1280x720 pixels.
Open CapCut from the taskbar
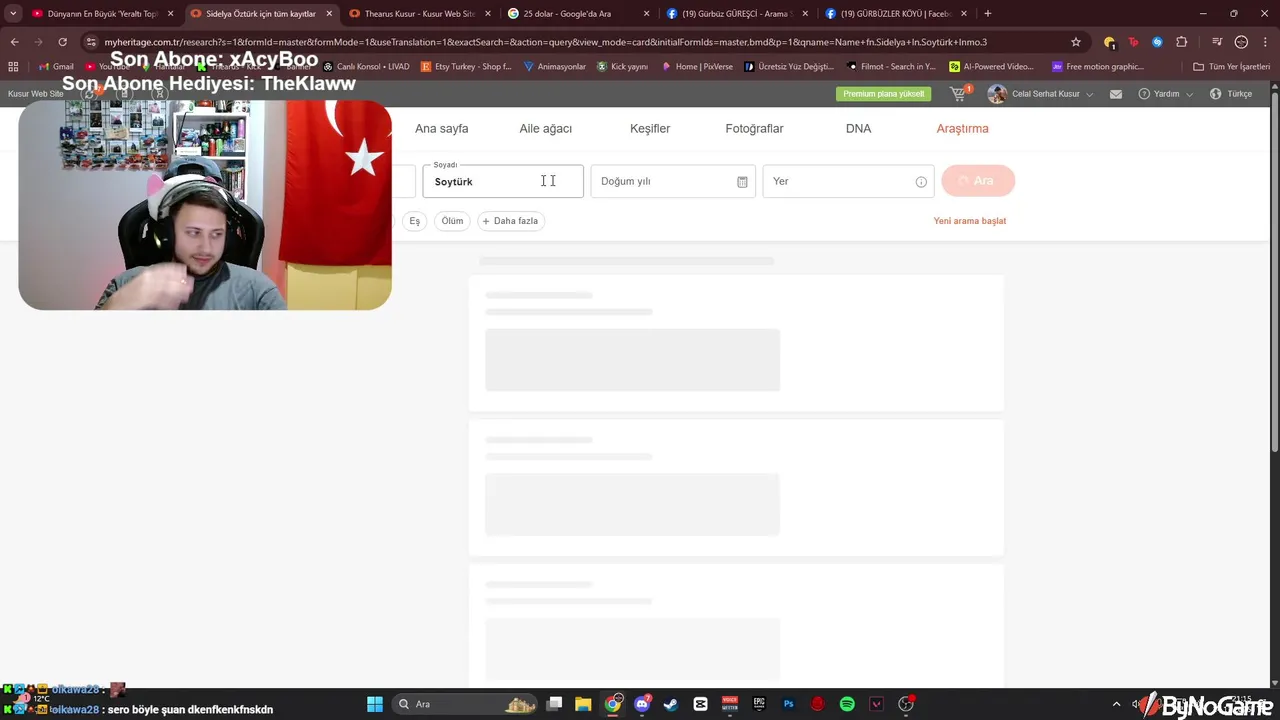(700, 704)
